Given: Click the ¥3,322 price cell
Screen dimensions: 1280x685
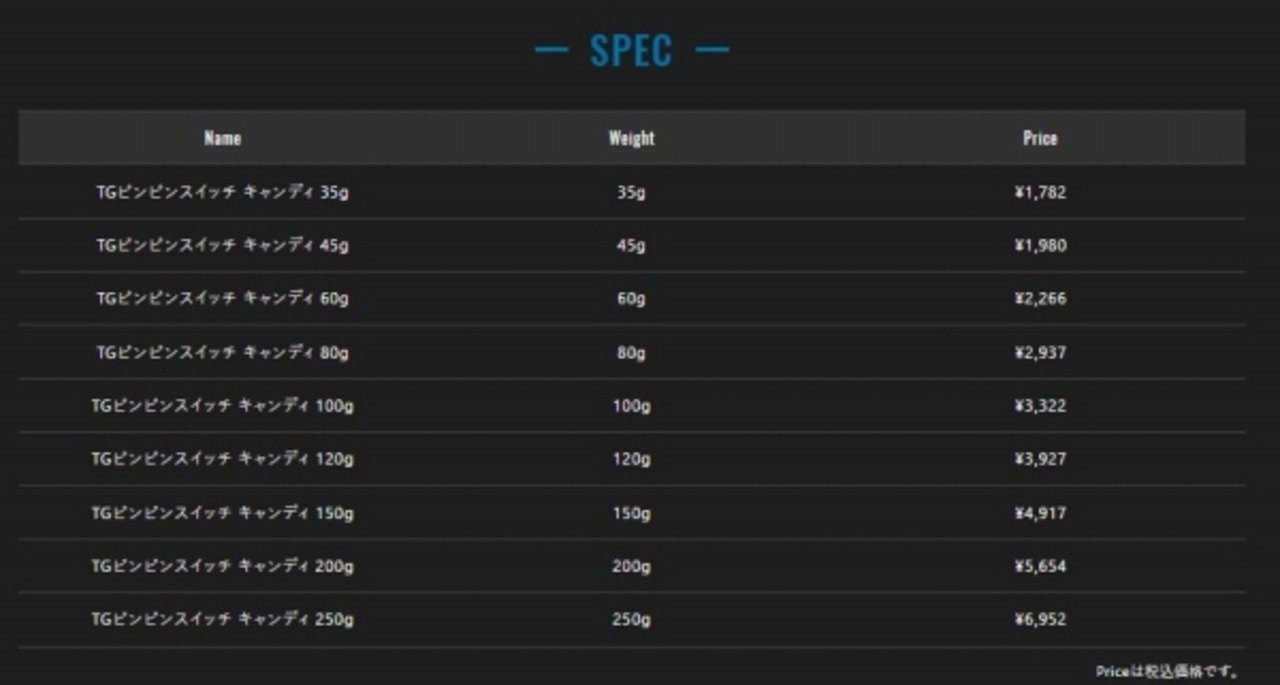Looking at the screenshot, I should 1040,406.
